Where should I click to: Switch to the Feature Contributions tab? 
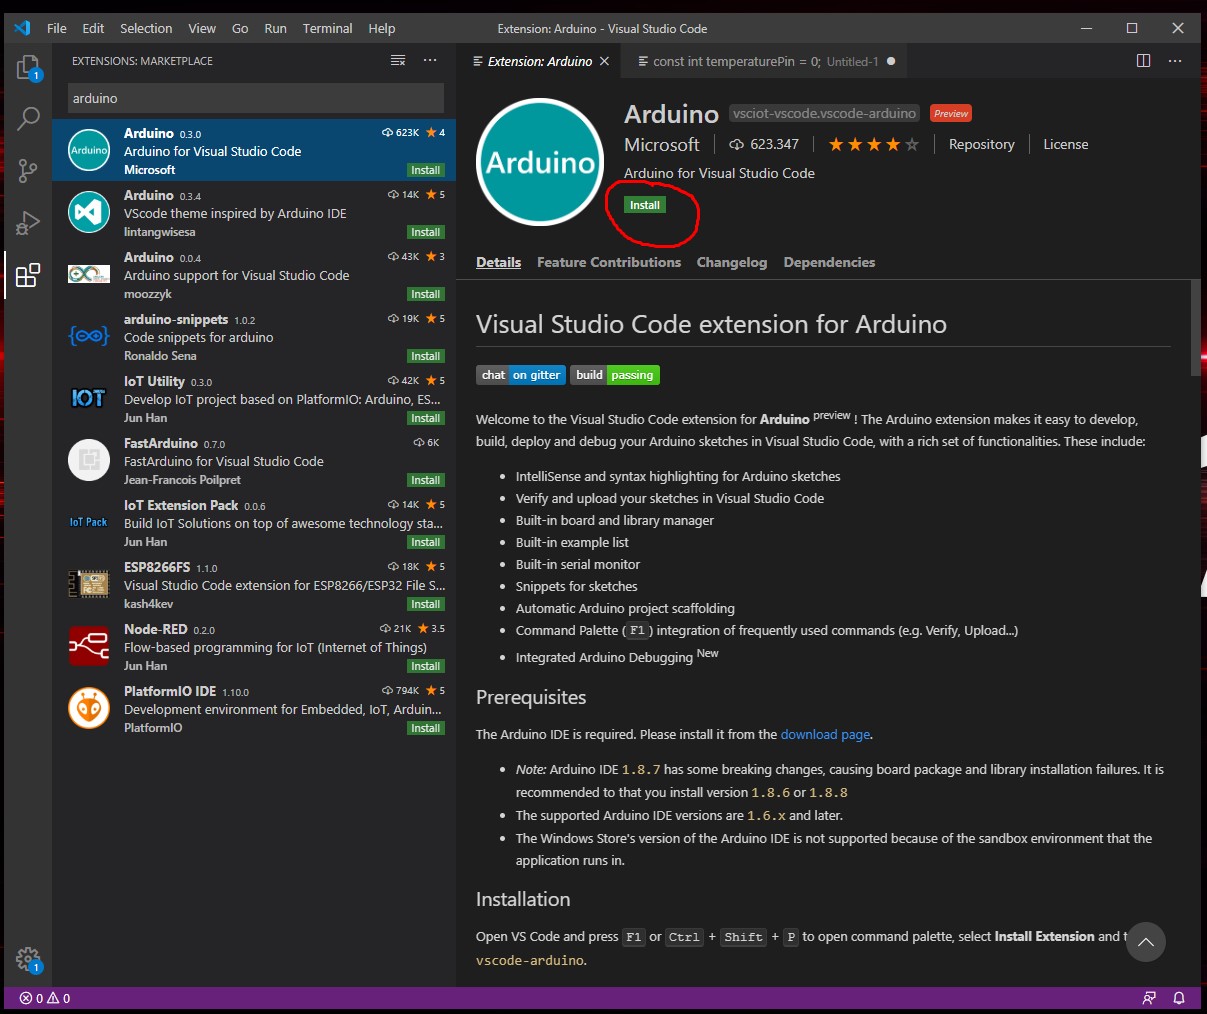pos(609,262)
